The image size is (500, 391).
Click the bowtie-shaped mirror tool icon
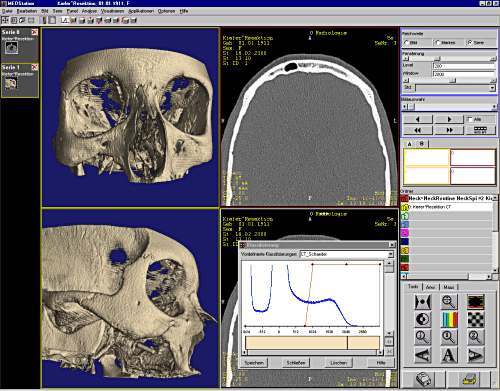[423, 302]
